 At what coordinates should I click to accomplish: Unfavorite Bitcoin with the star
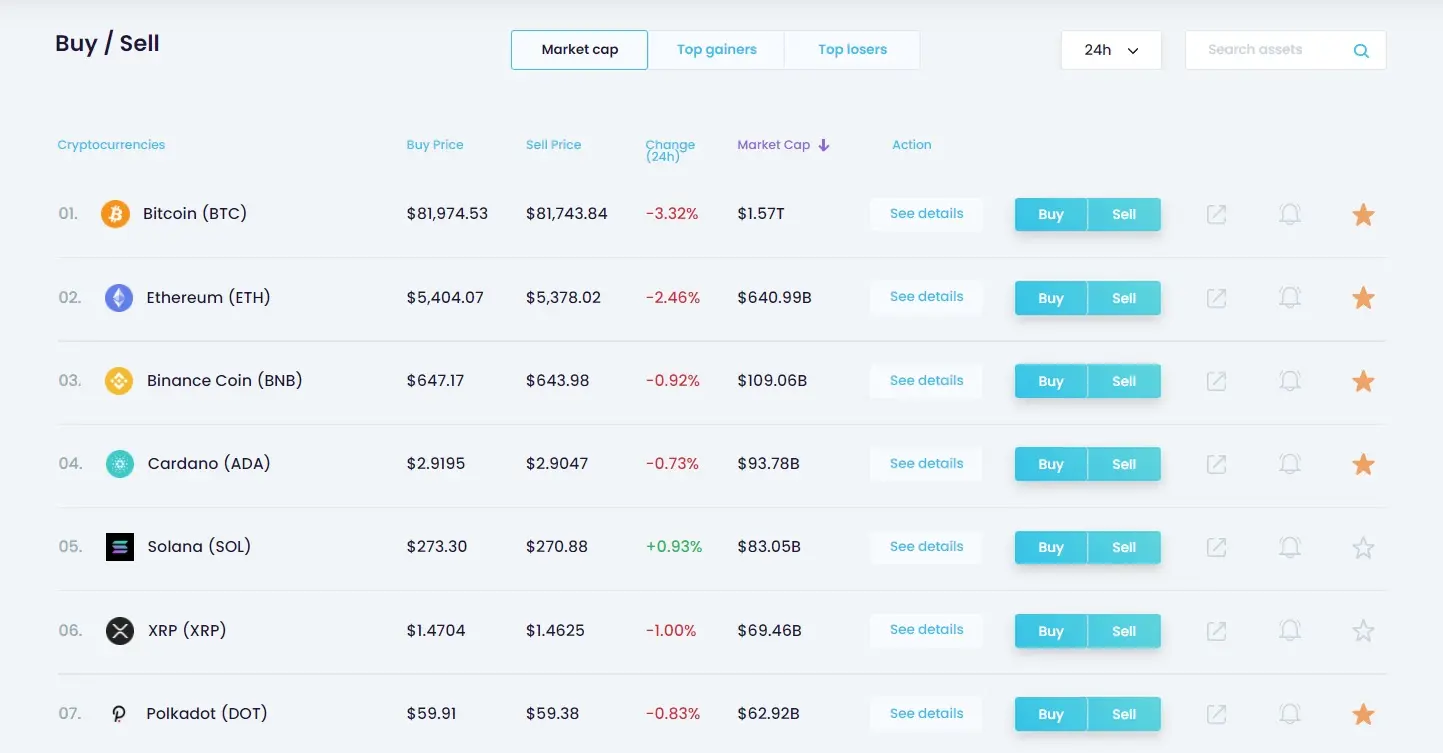pos(1363,214)
